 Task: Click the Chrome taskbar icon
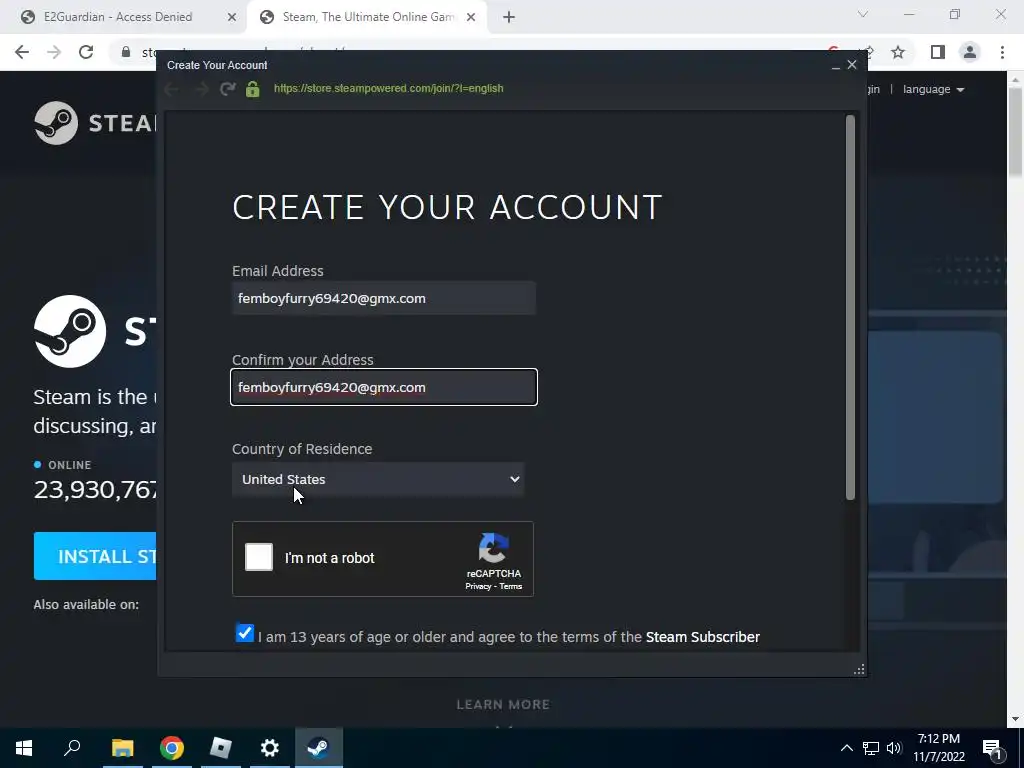click(x=172, y=748)
